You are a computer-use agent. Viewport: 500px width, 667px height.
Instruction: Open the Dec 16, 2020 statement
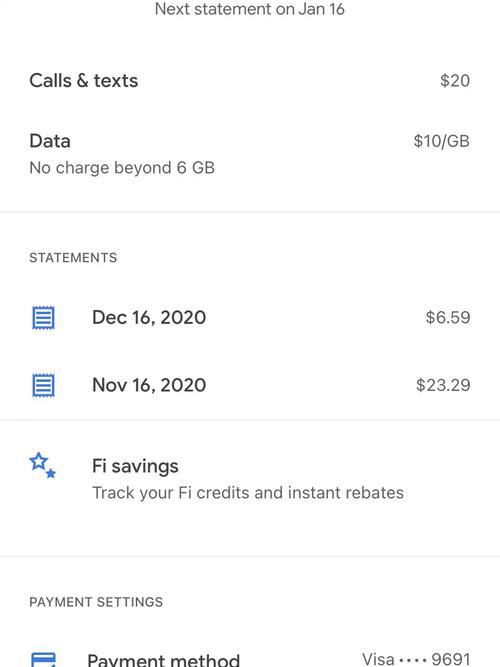pyautogui.click(x=250, y=317)
